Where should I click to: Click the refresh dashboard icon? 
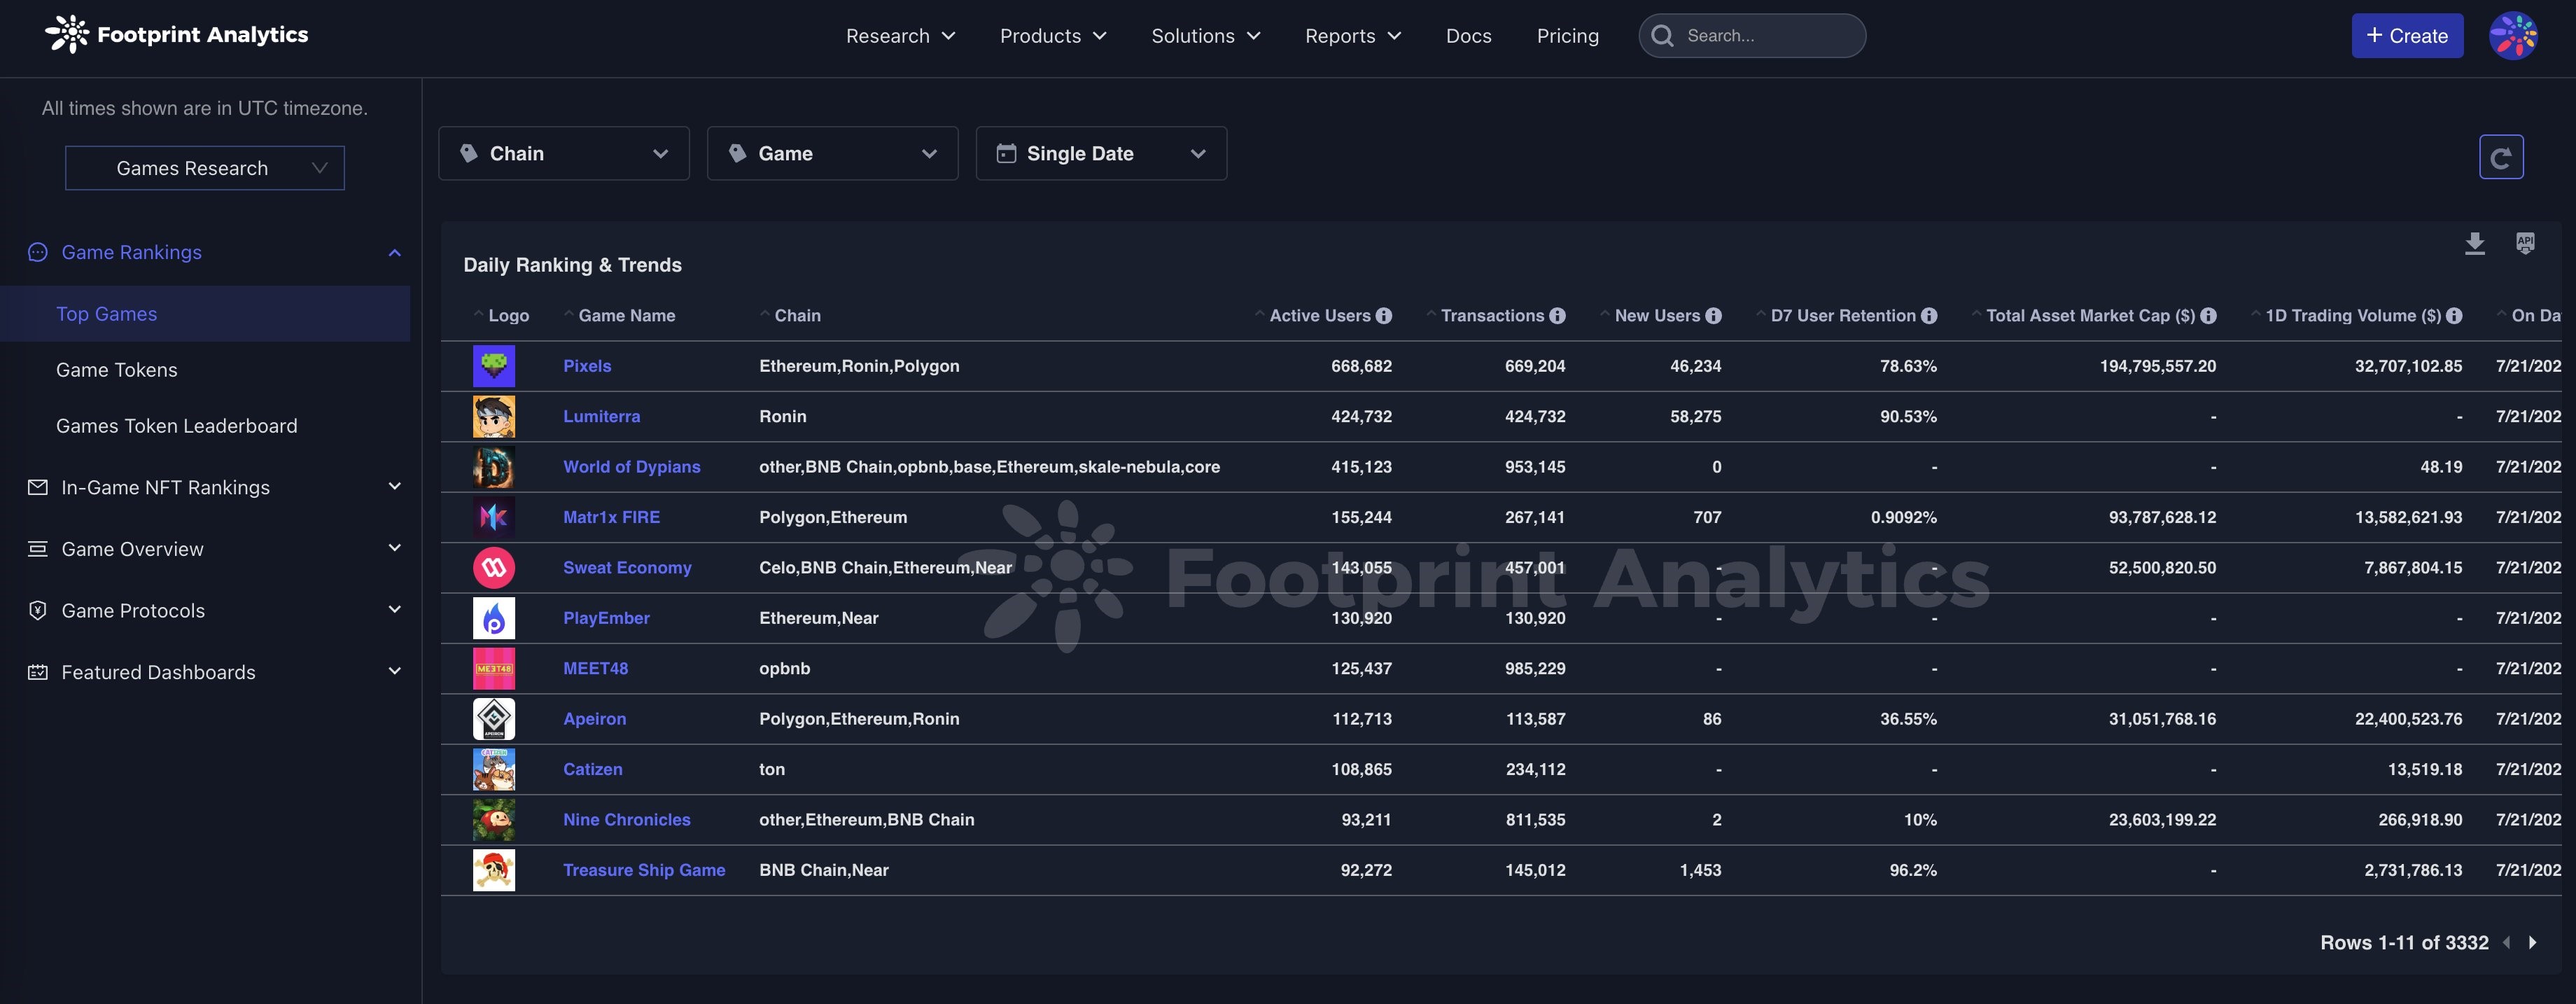[x=2501, y=157]
